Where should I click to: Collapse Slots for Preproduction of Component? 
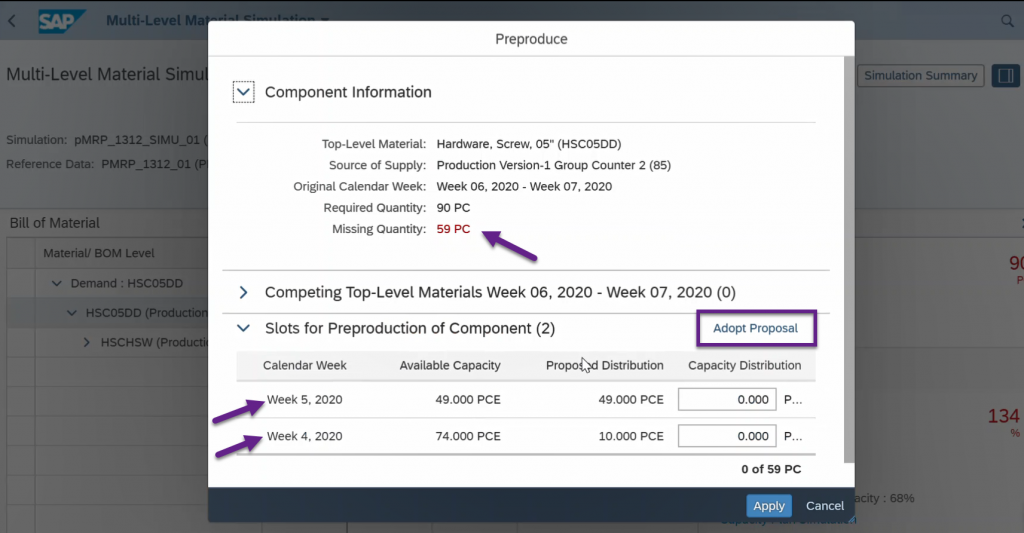244,329
